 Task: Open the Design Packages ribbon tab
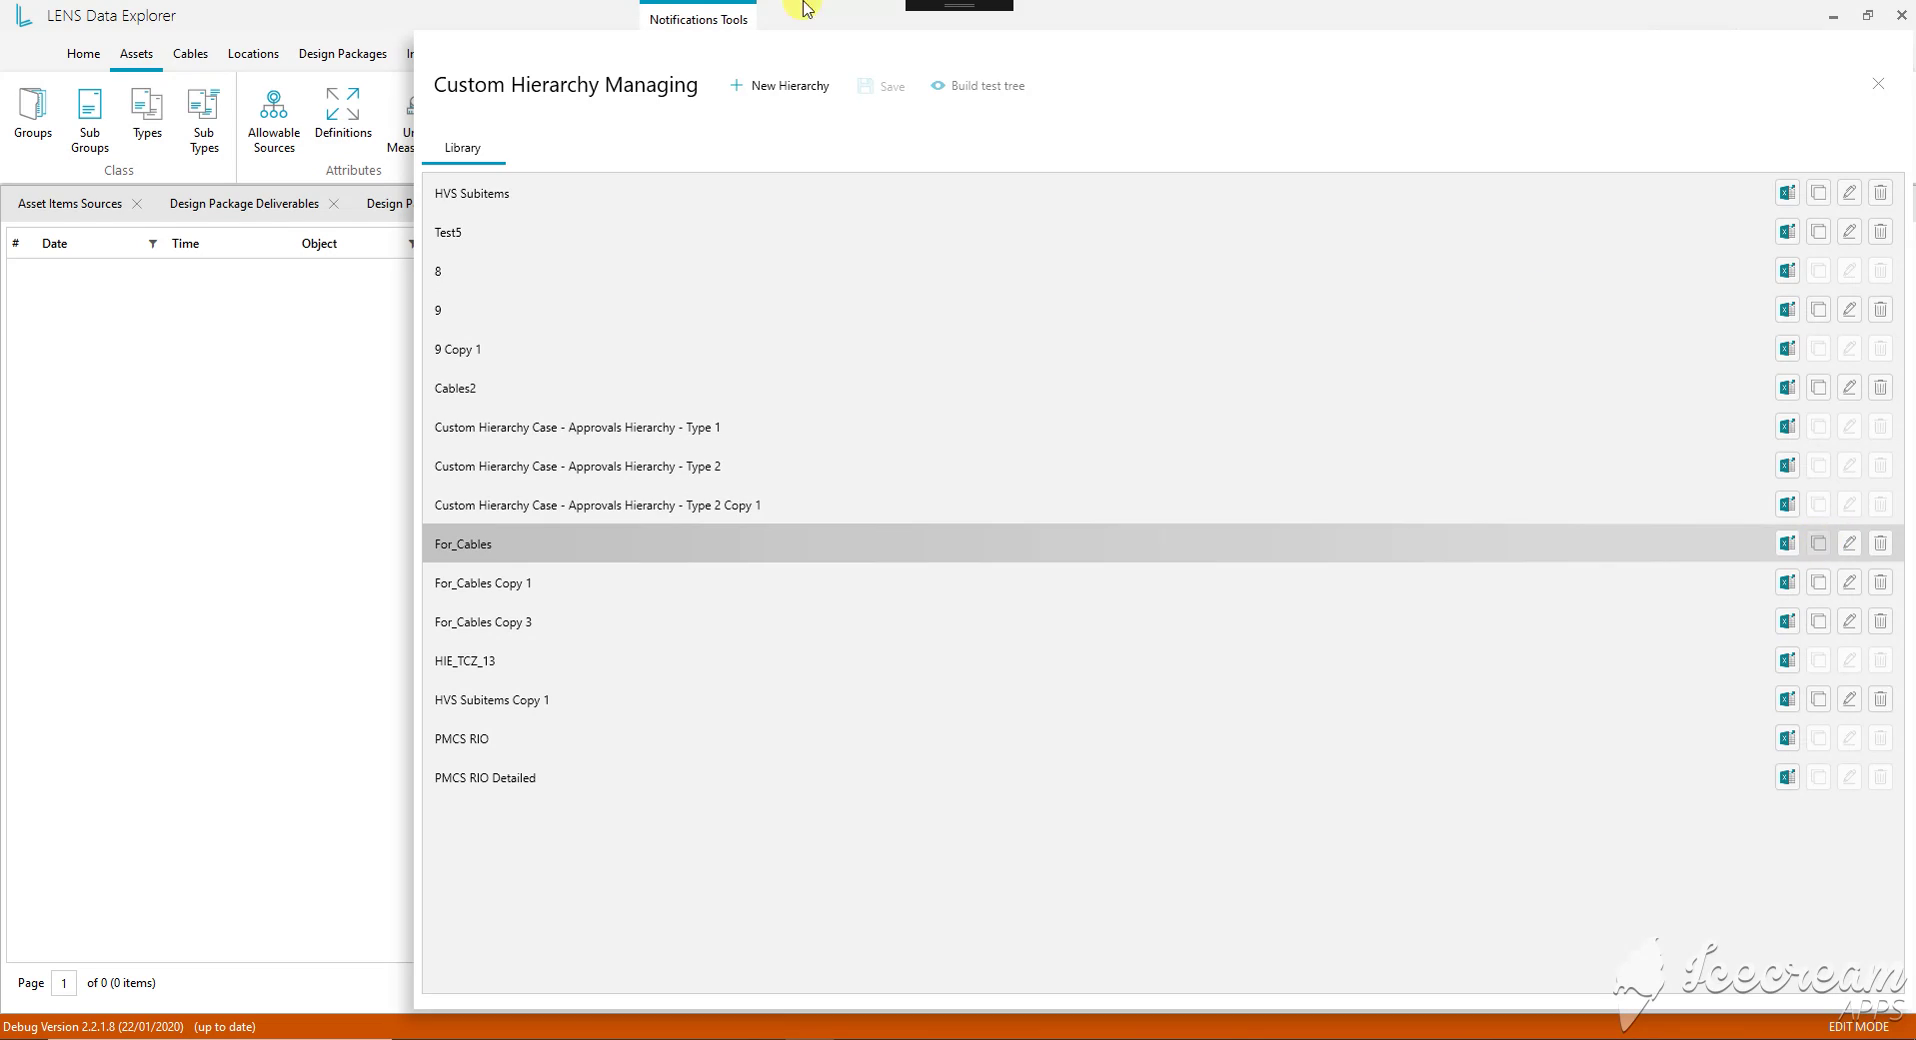(x=342, y=54)
